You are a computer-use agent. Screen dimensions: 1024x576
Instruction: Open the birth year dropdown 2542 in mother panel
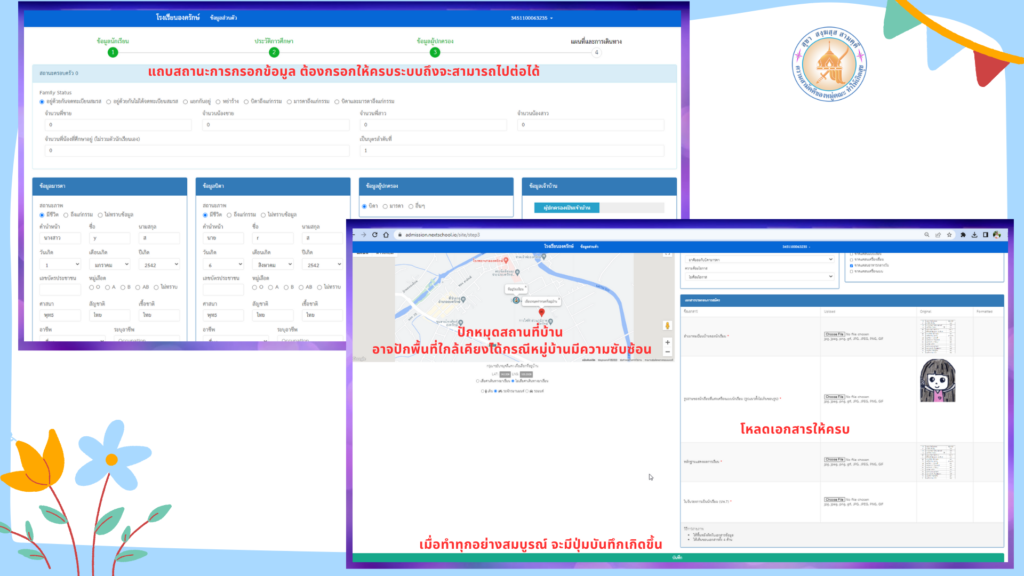pyautogui.click(x=159, y=264)
